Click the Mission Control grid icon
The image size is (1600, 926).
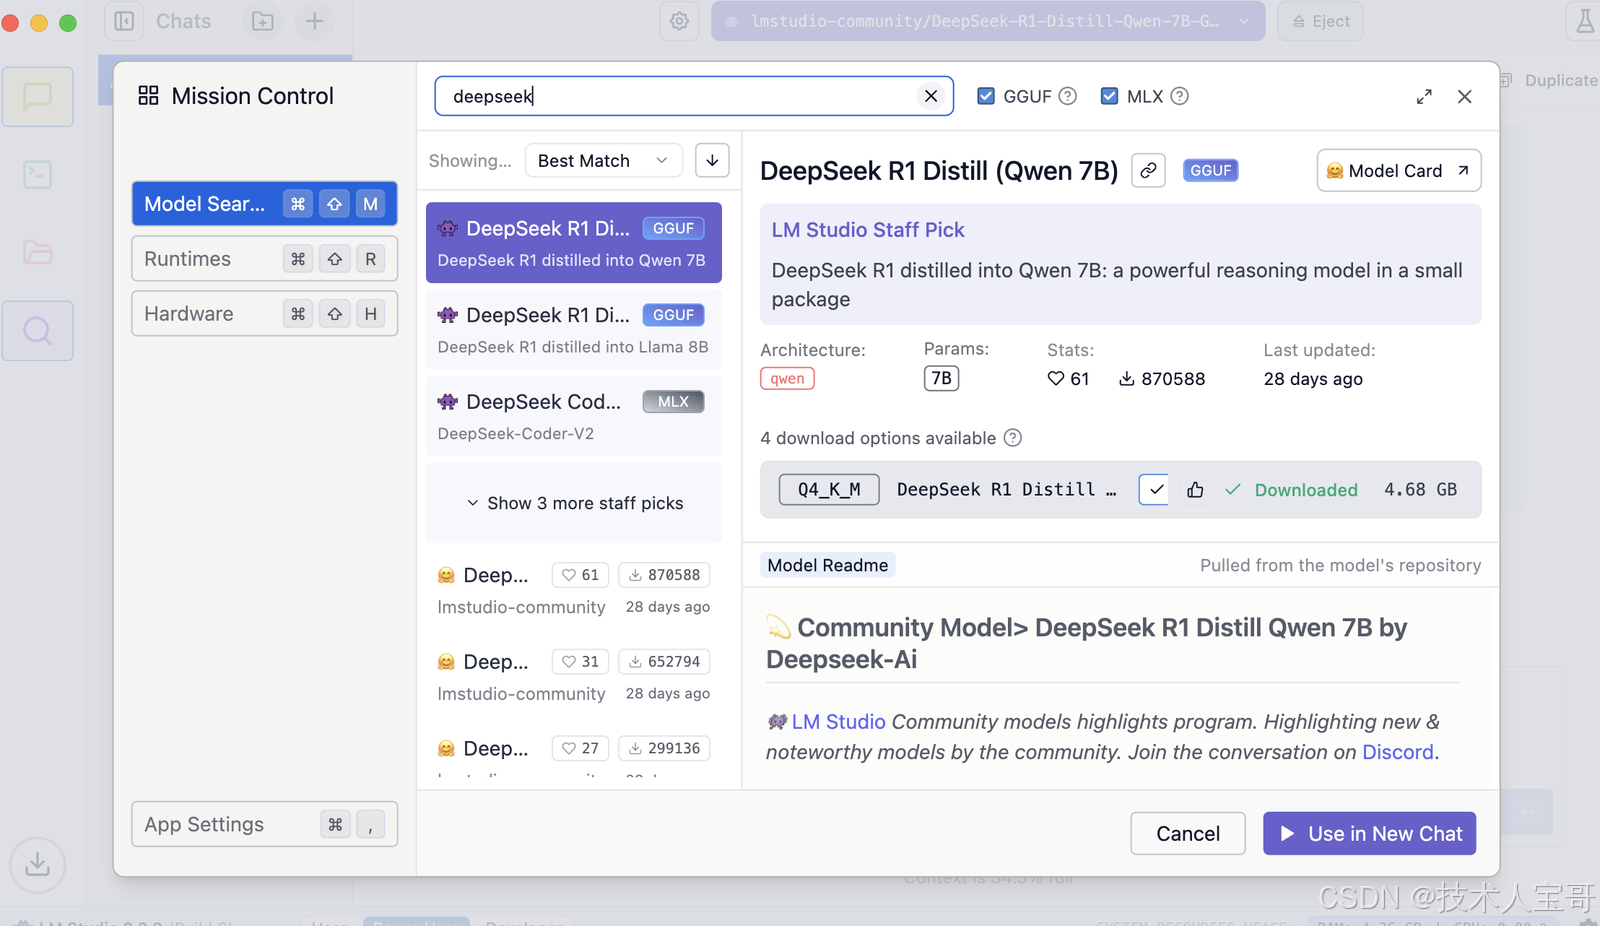click(148, 95)
